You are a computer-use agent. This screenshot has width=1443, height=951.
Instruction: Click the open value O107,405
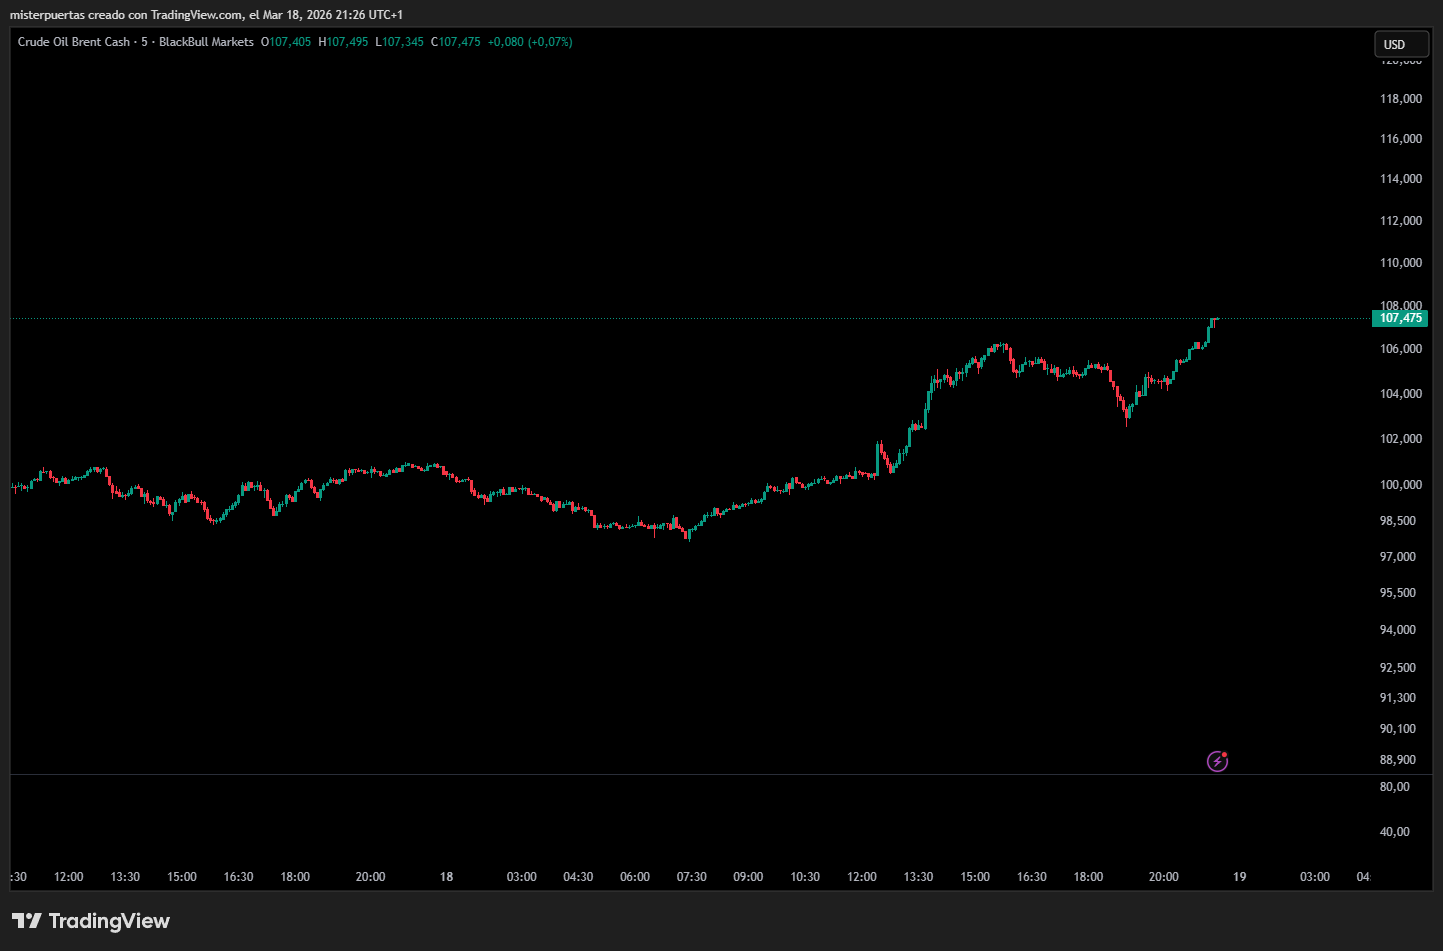[286, 42]
